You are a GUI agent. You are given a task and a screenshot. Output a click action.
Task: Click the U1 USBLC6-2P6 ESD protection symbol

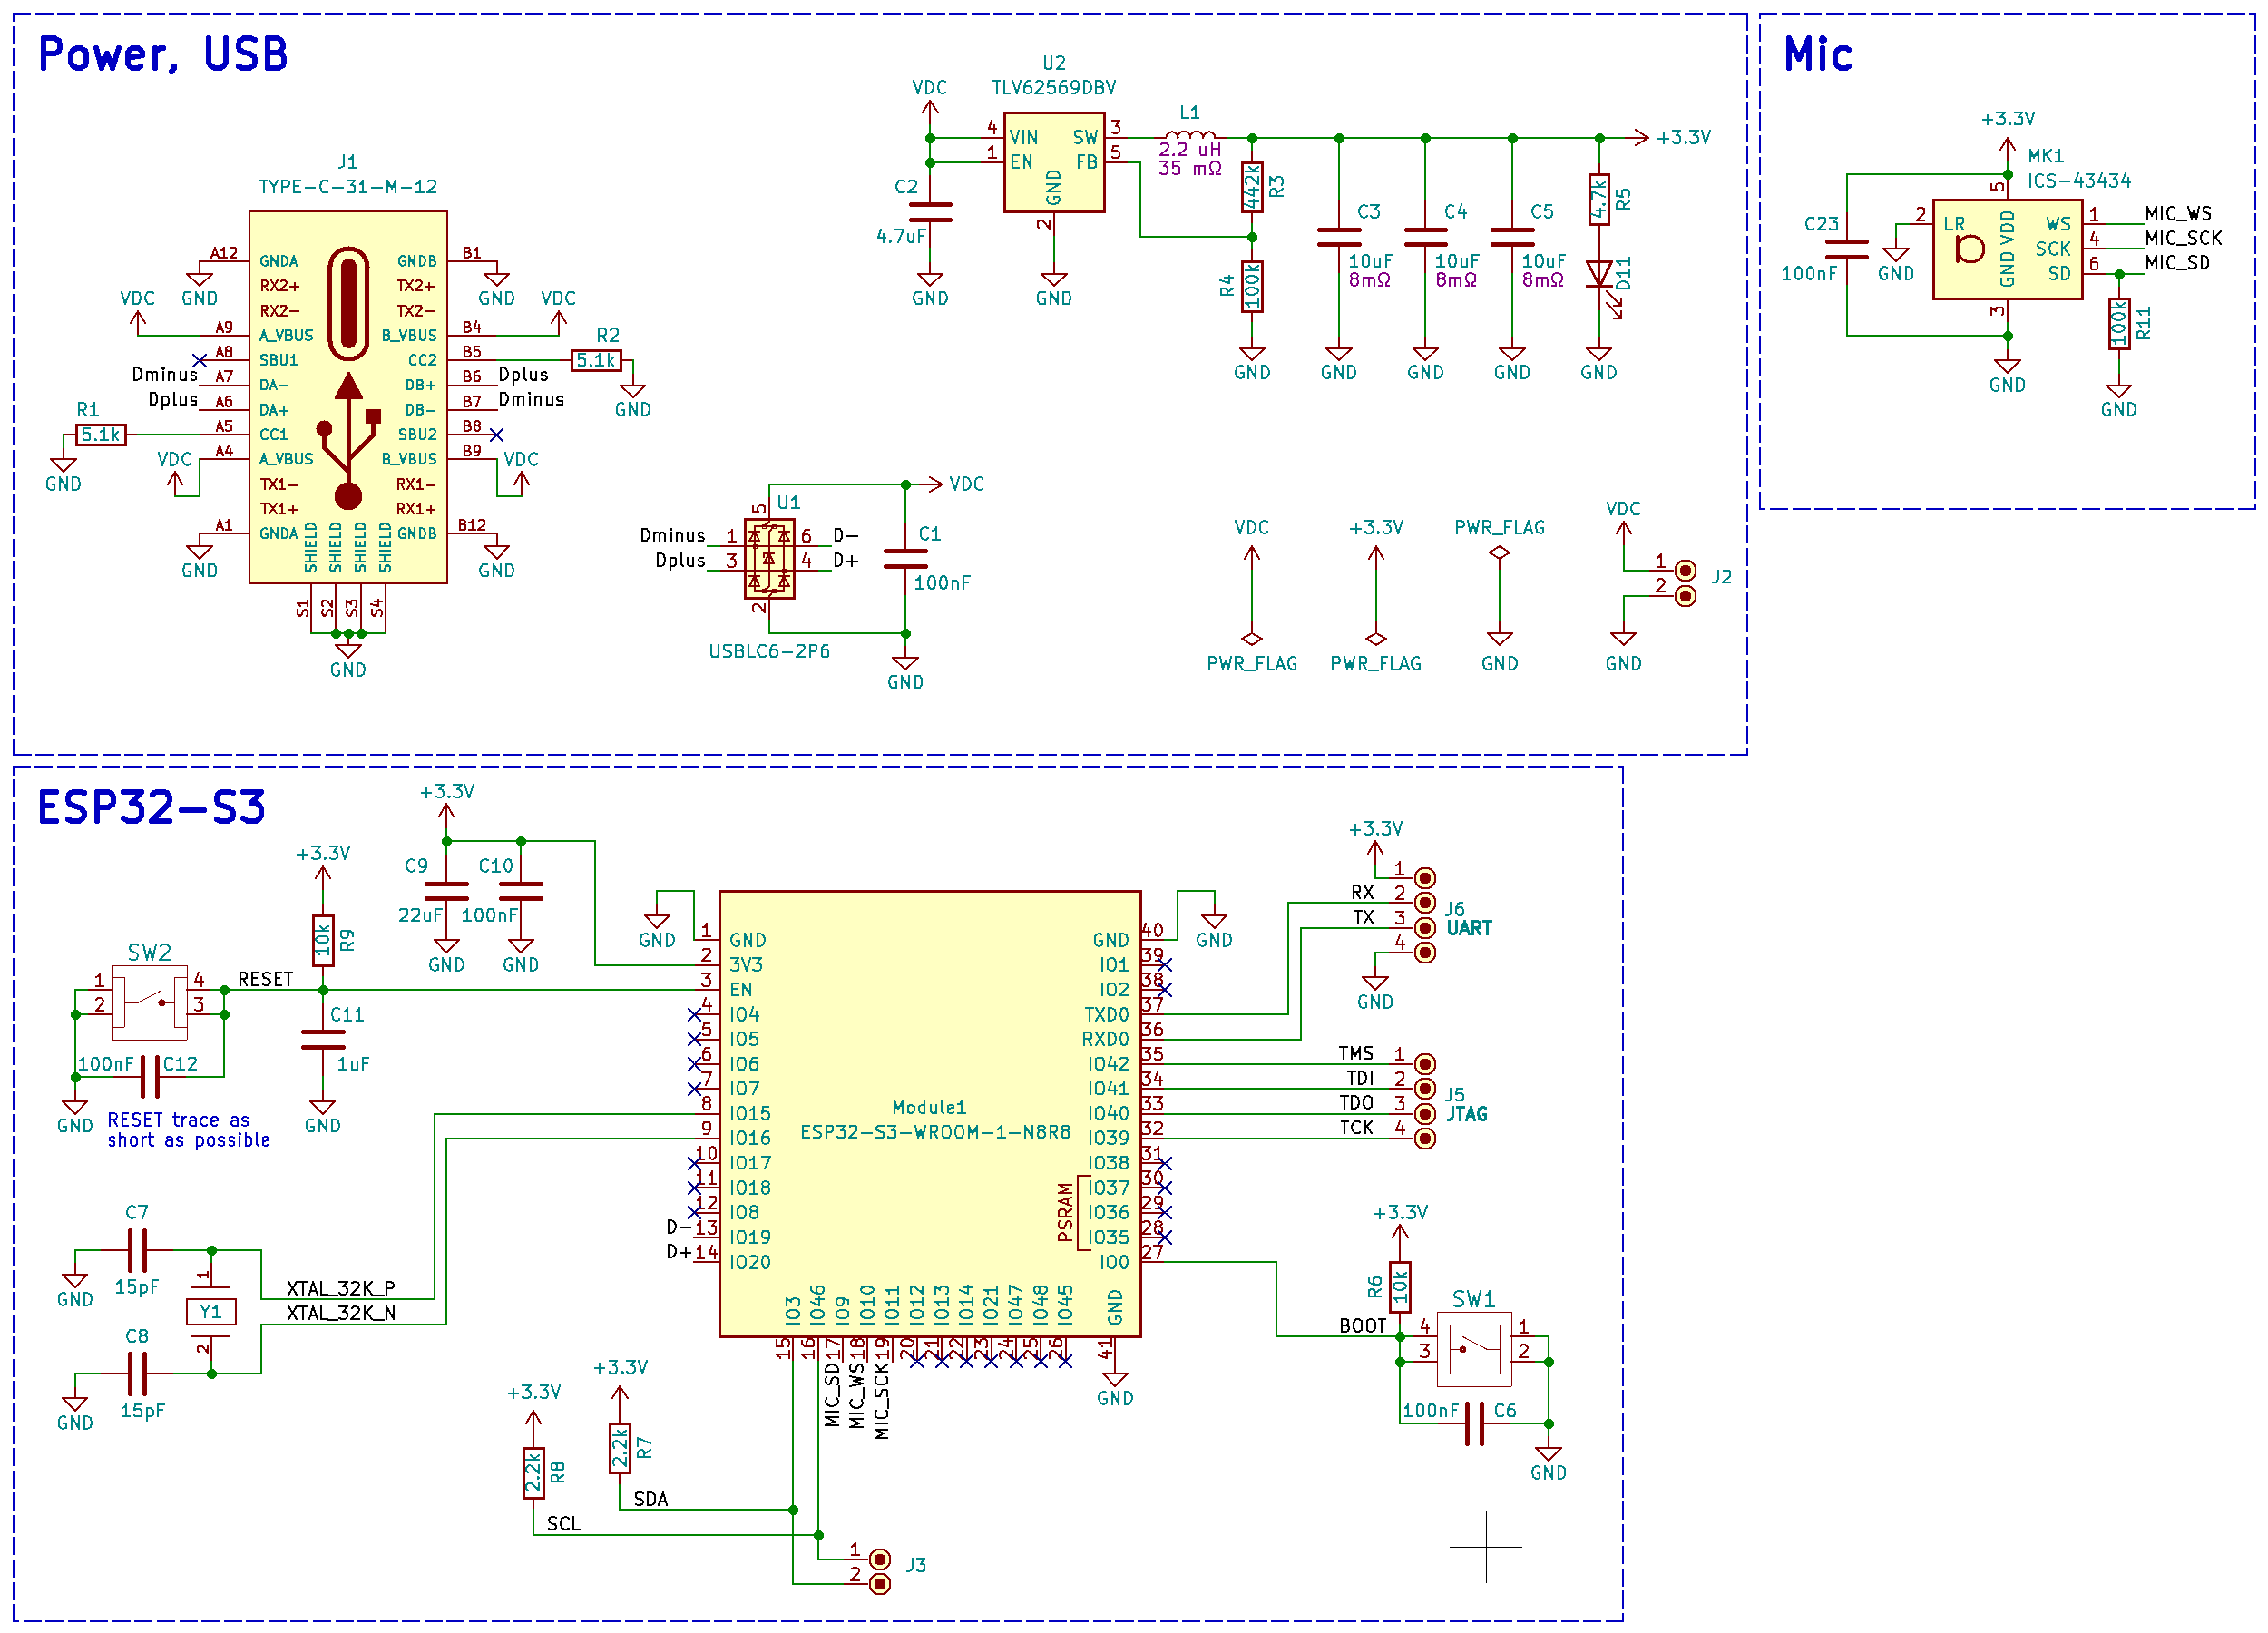click(x=769, y=559)
